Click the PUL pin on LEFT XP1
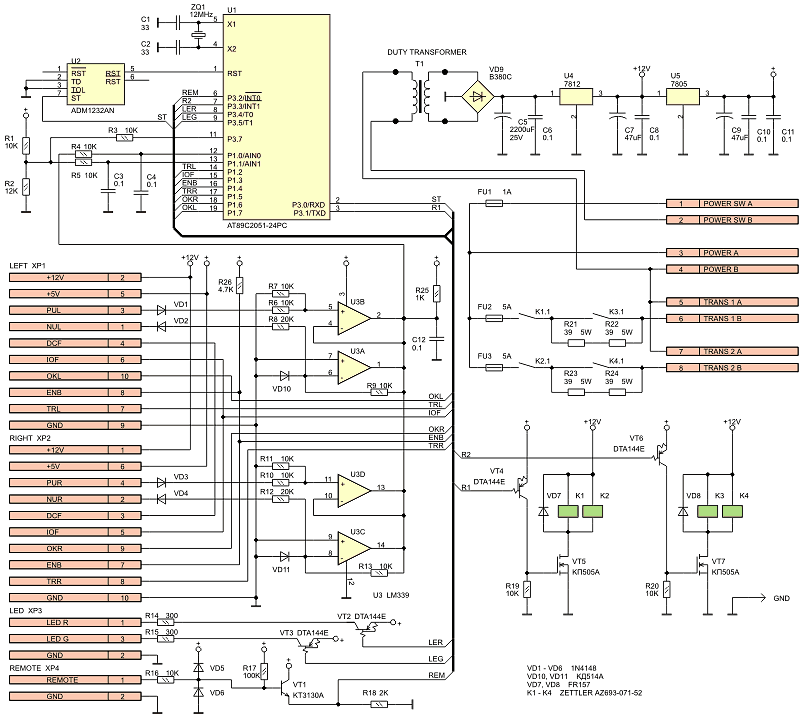 tap(69, 310)
